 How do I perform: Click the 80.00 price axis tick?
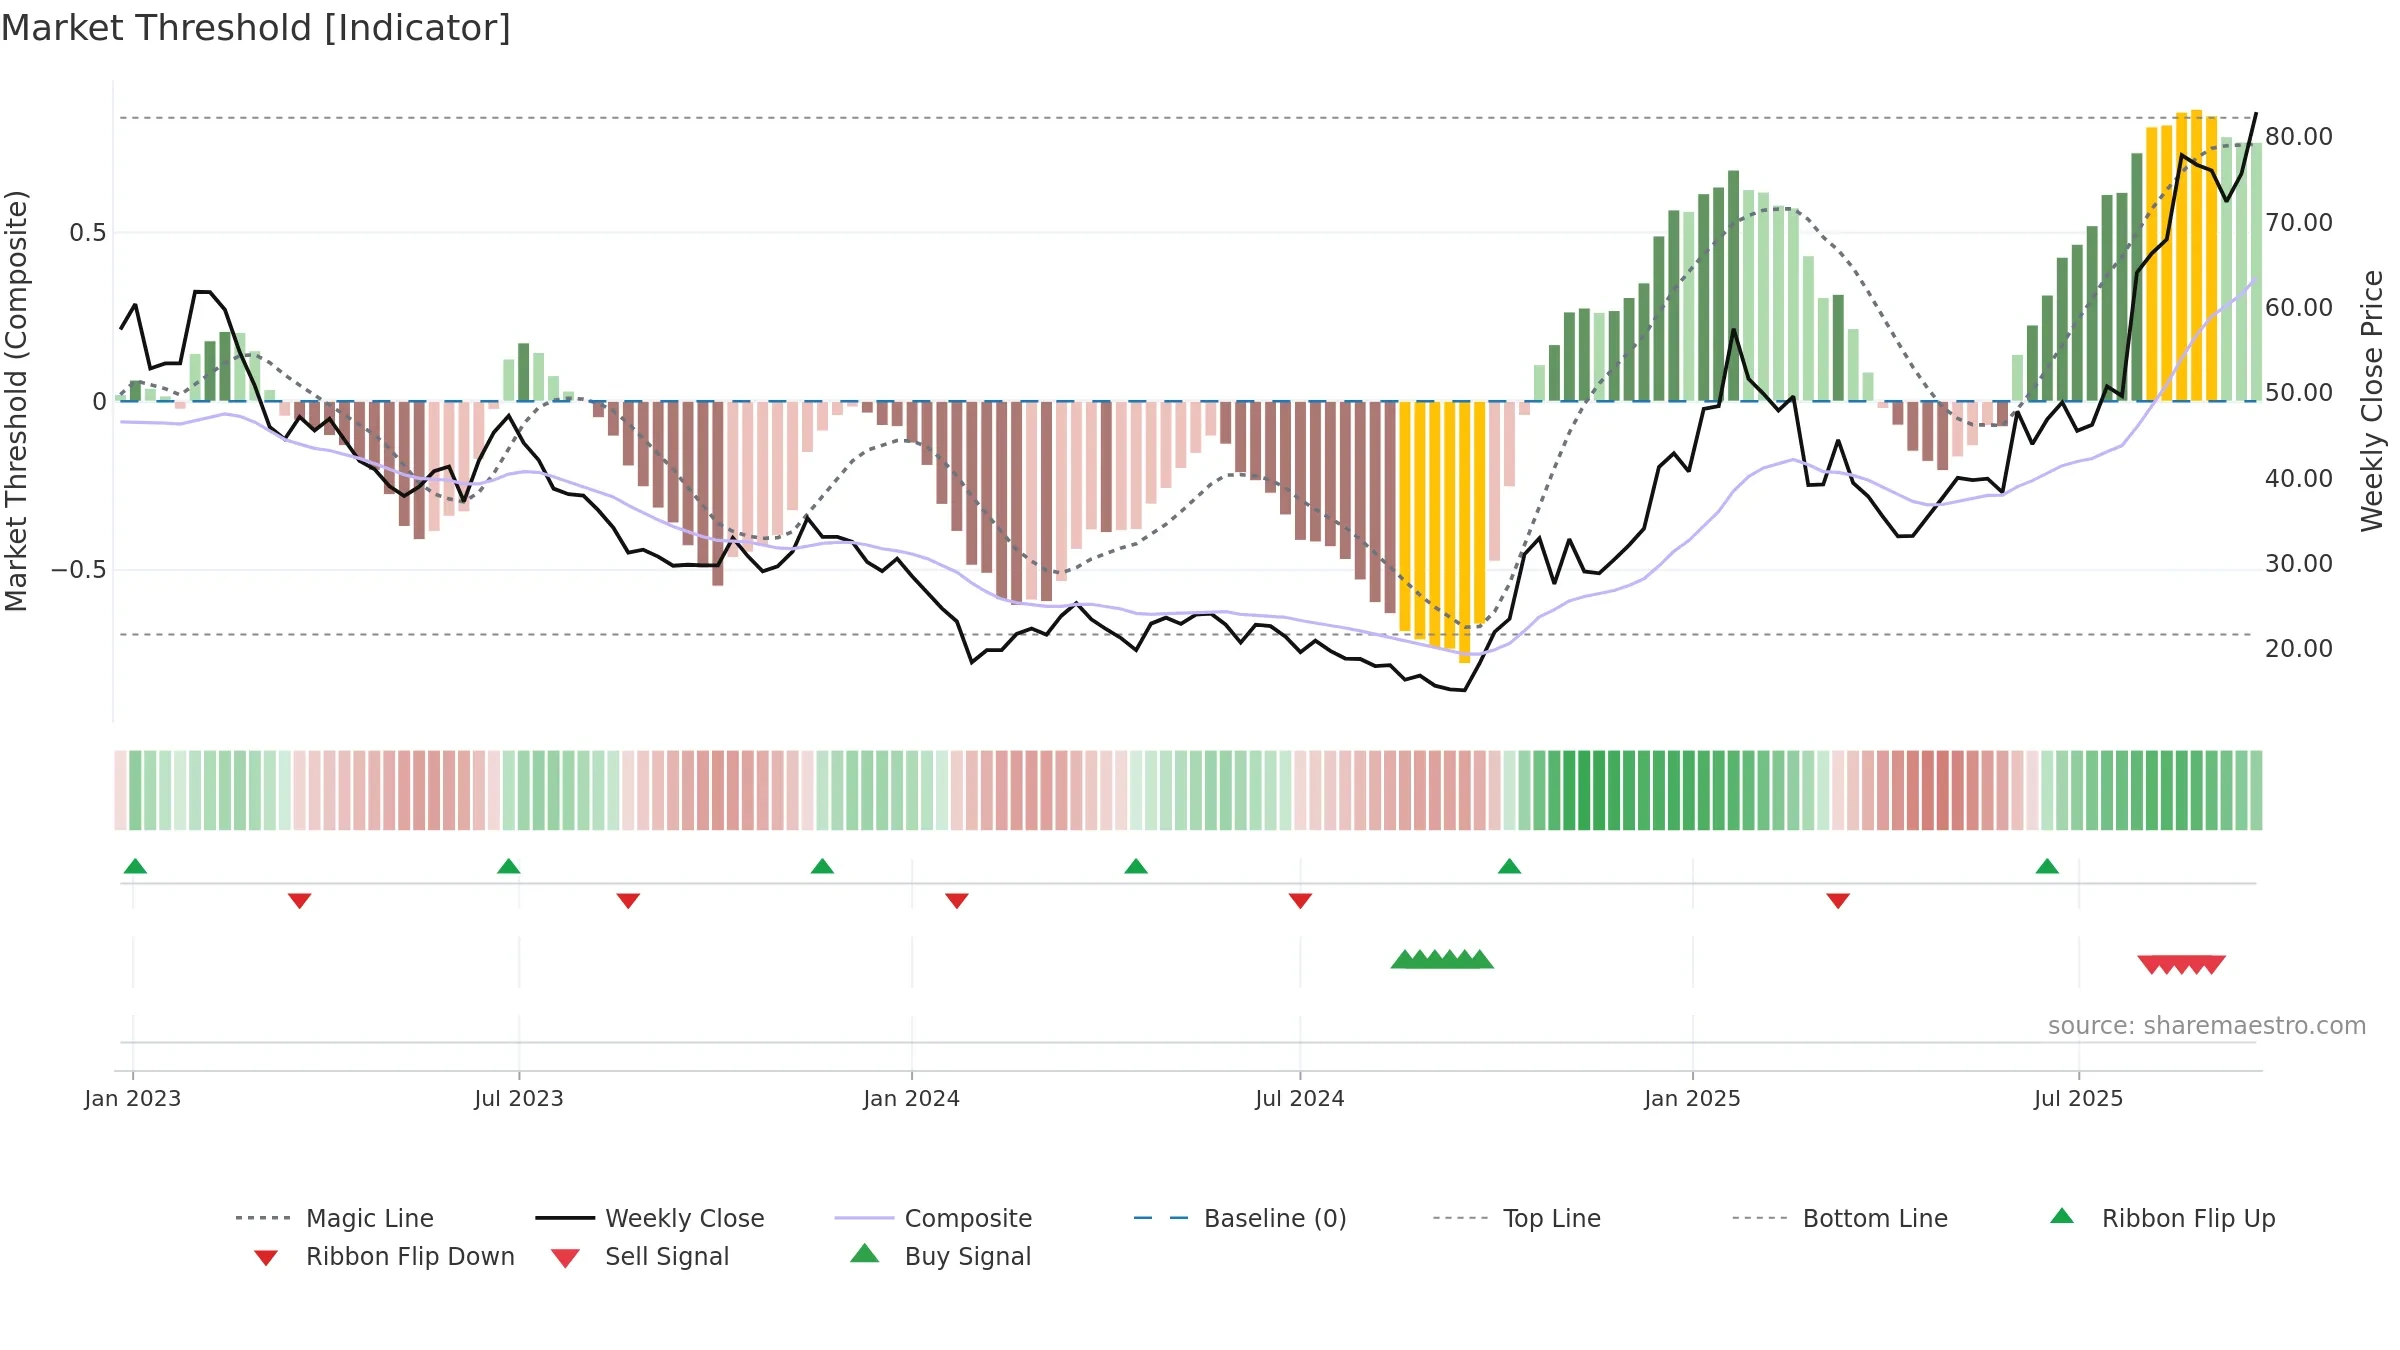pyautogui.click(x=2299, y=137)
